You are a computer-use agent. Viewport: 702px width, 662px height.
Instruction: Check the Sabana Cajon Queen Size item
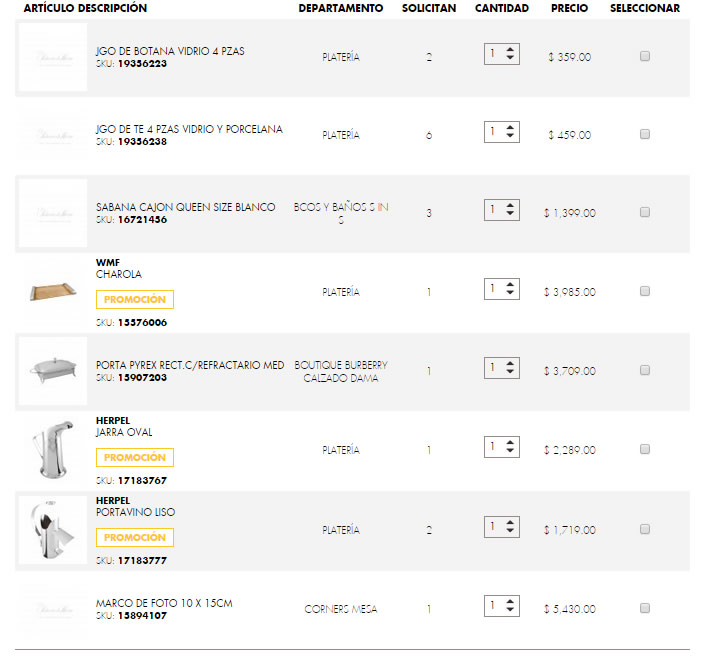pos(645,212)
